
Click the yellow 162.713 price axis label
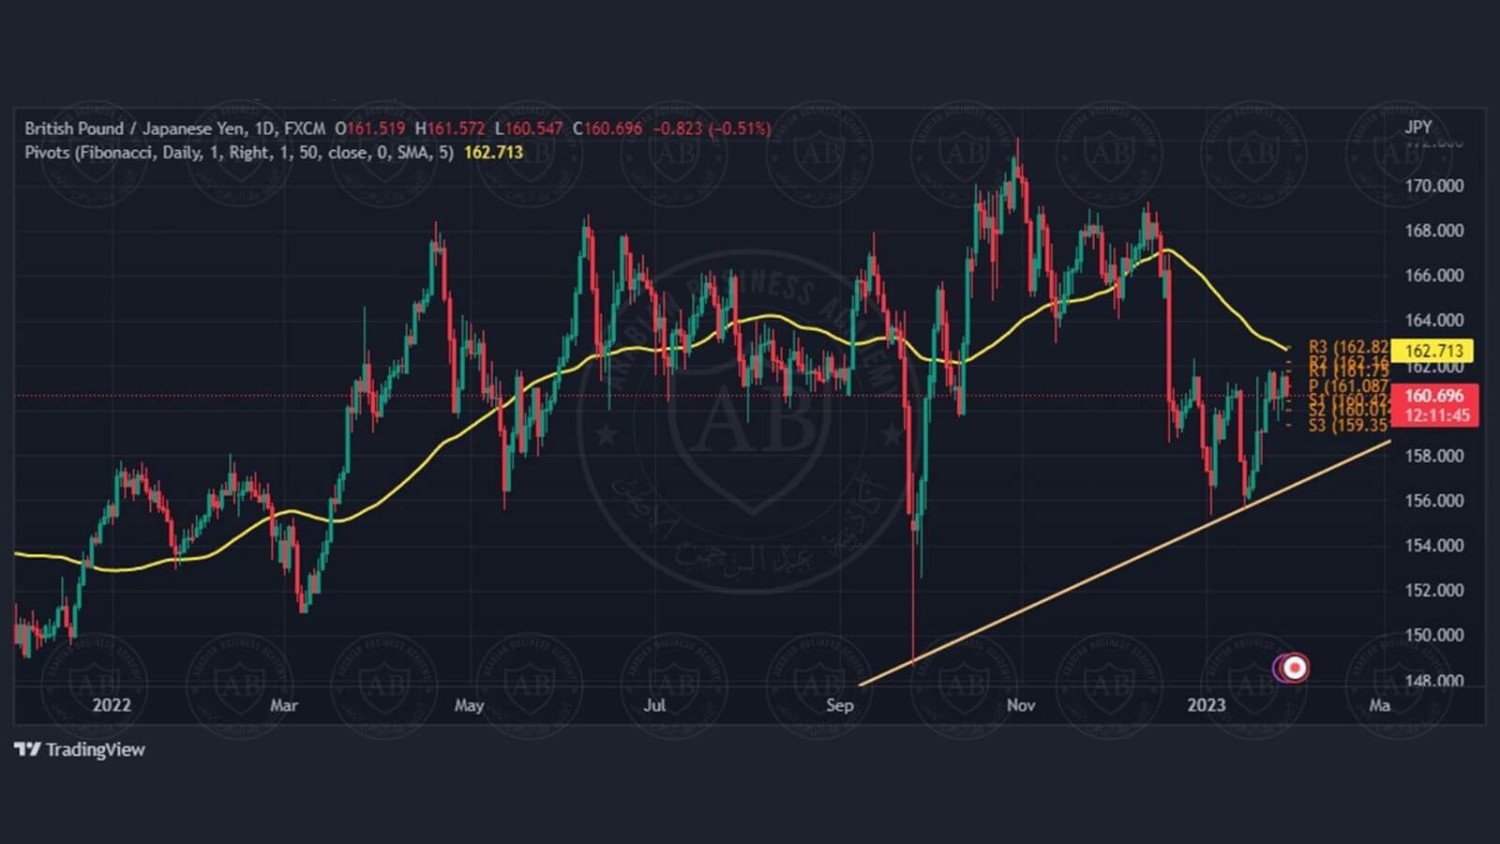pos(1433,350)
